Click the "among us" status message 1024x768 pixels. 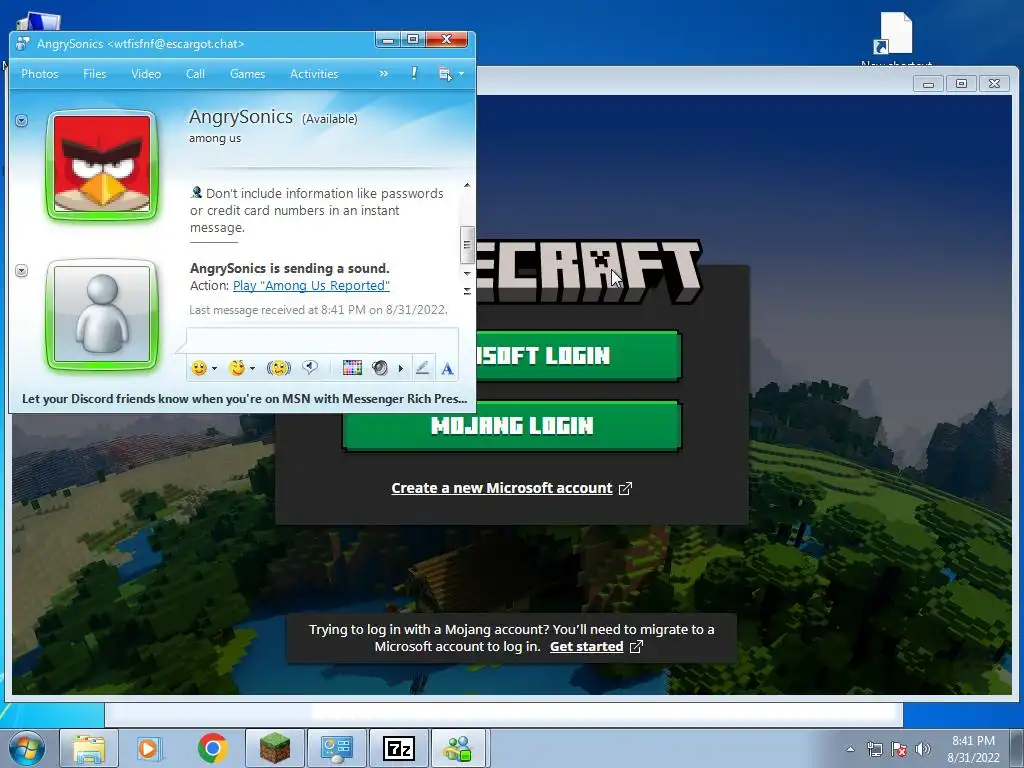pos(215,138)
